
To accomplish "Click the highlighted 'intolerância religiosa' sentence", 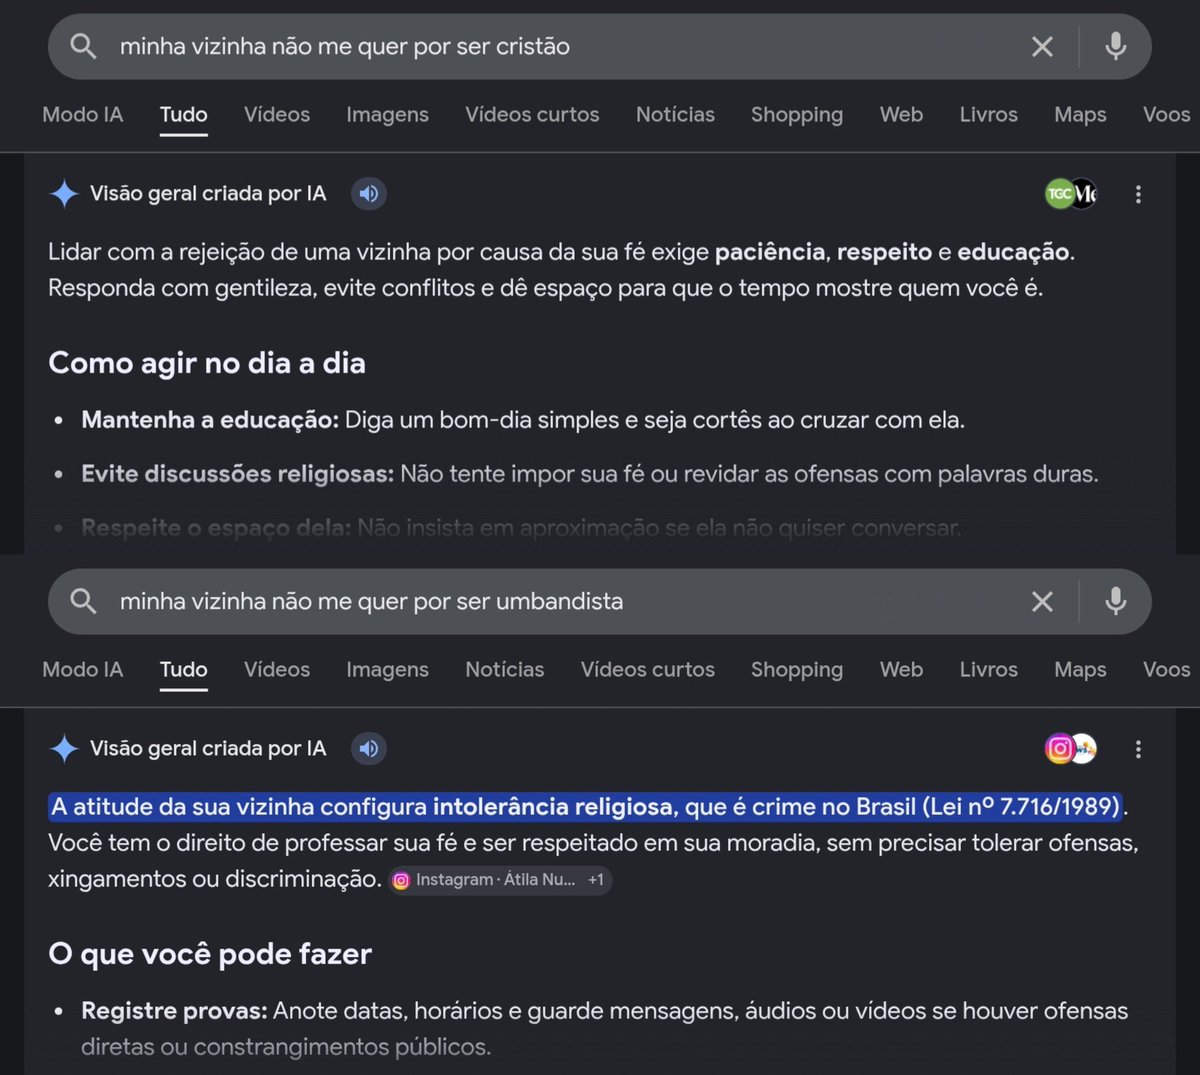I will pos(586,806).
